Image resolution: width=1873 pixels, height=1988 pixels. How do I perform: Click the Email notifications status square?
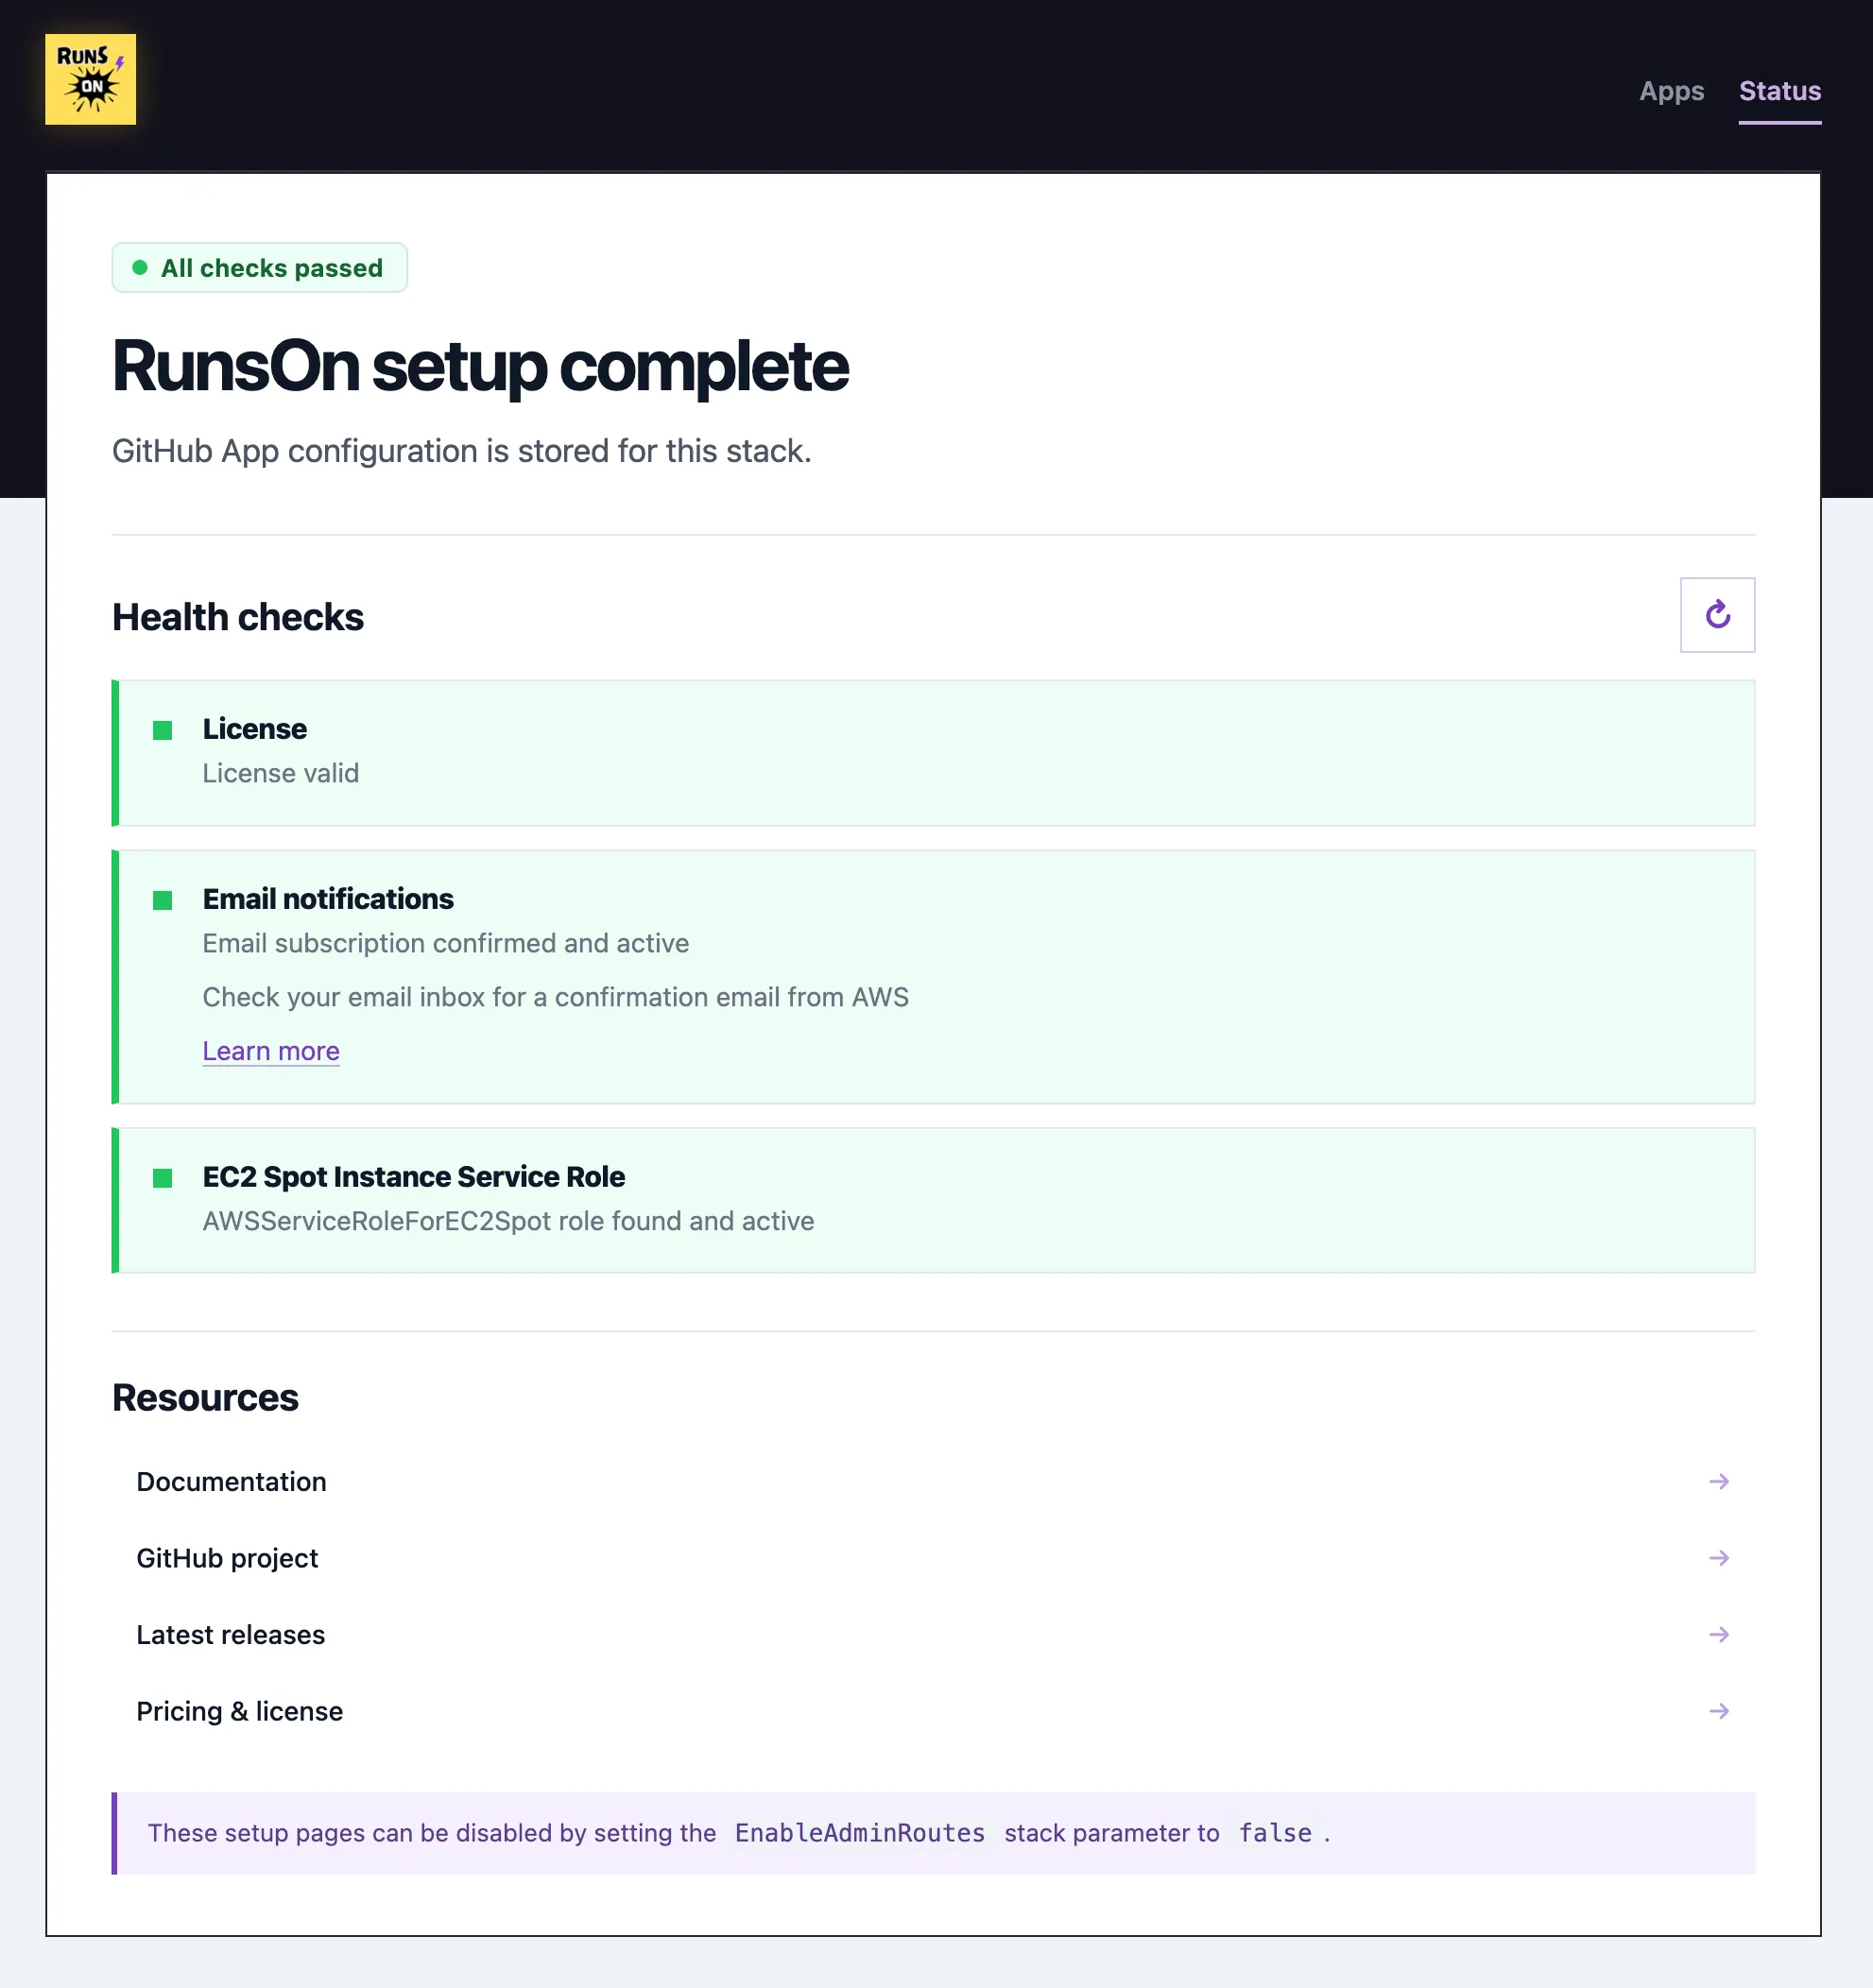point(162,900)
